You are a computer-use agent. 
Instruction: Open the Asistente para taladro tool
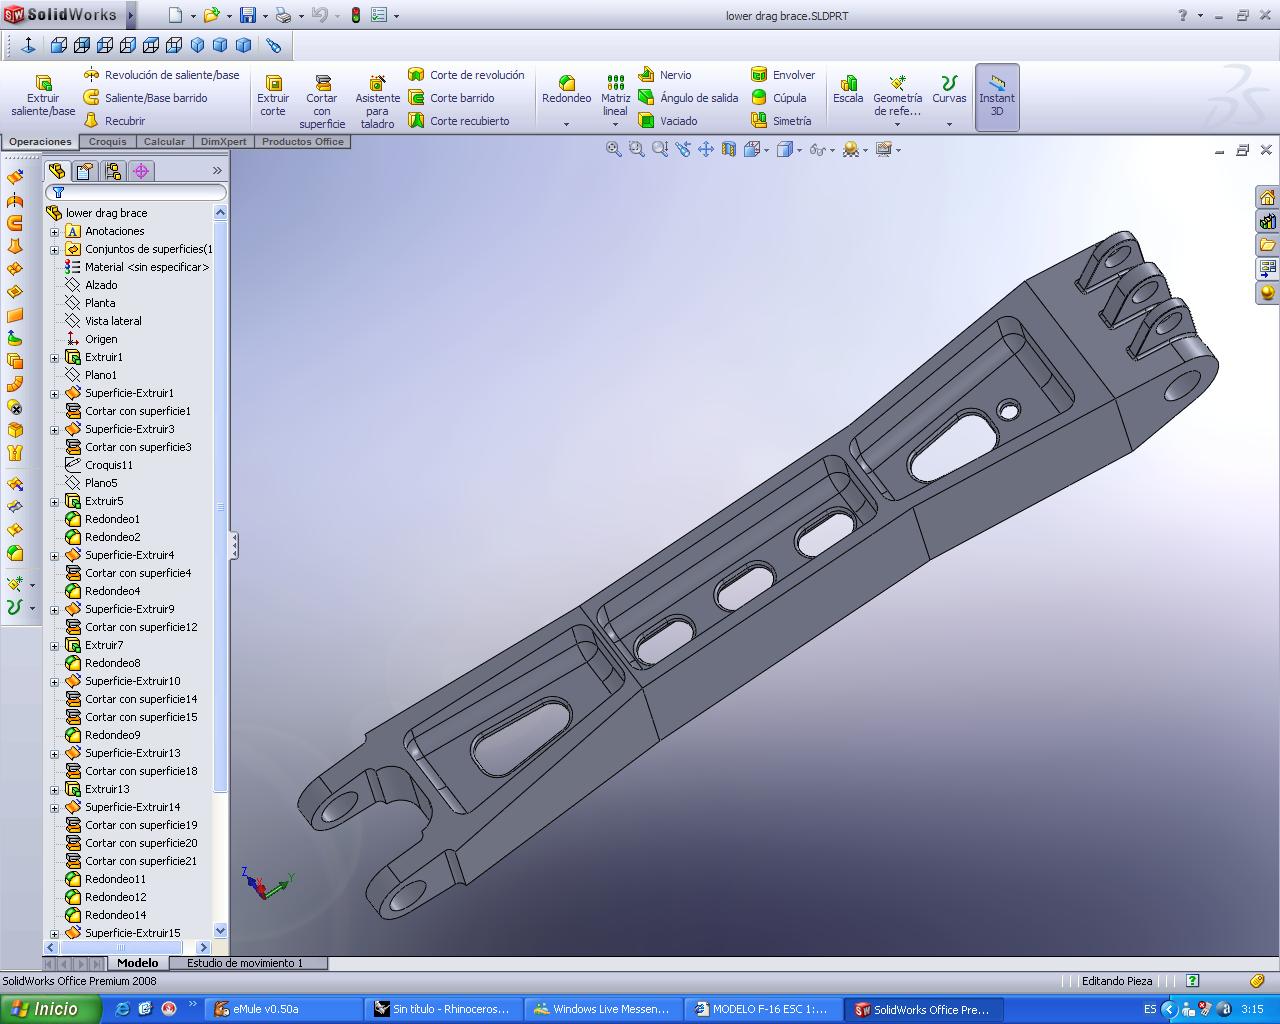[x=377, y=98]
